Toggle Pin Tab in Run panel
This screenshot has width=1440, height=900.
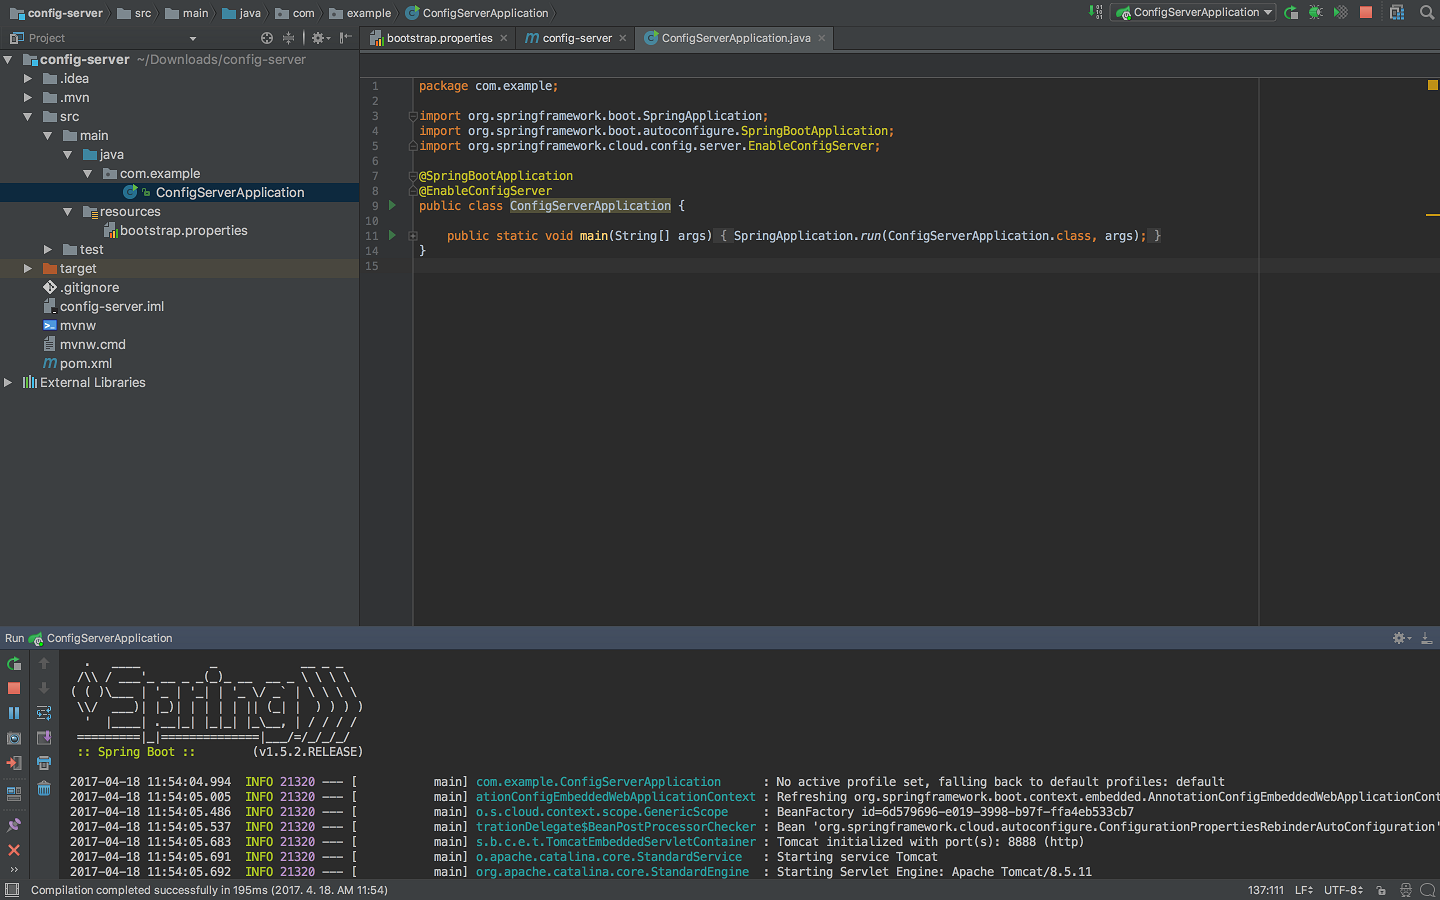(x=14, y=825)
